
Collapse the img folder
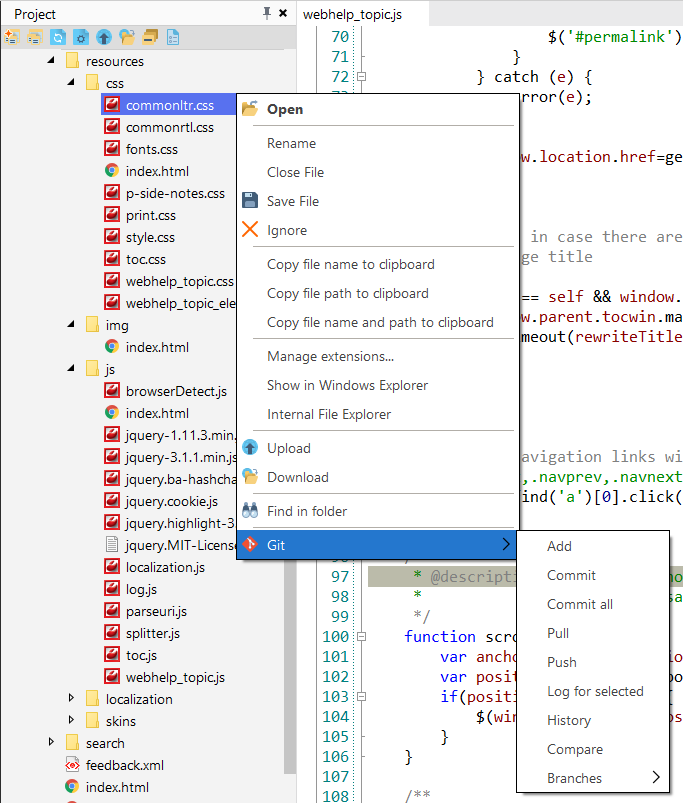[71, 324]
